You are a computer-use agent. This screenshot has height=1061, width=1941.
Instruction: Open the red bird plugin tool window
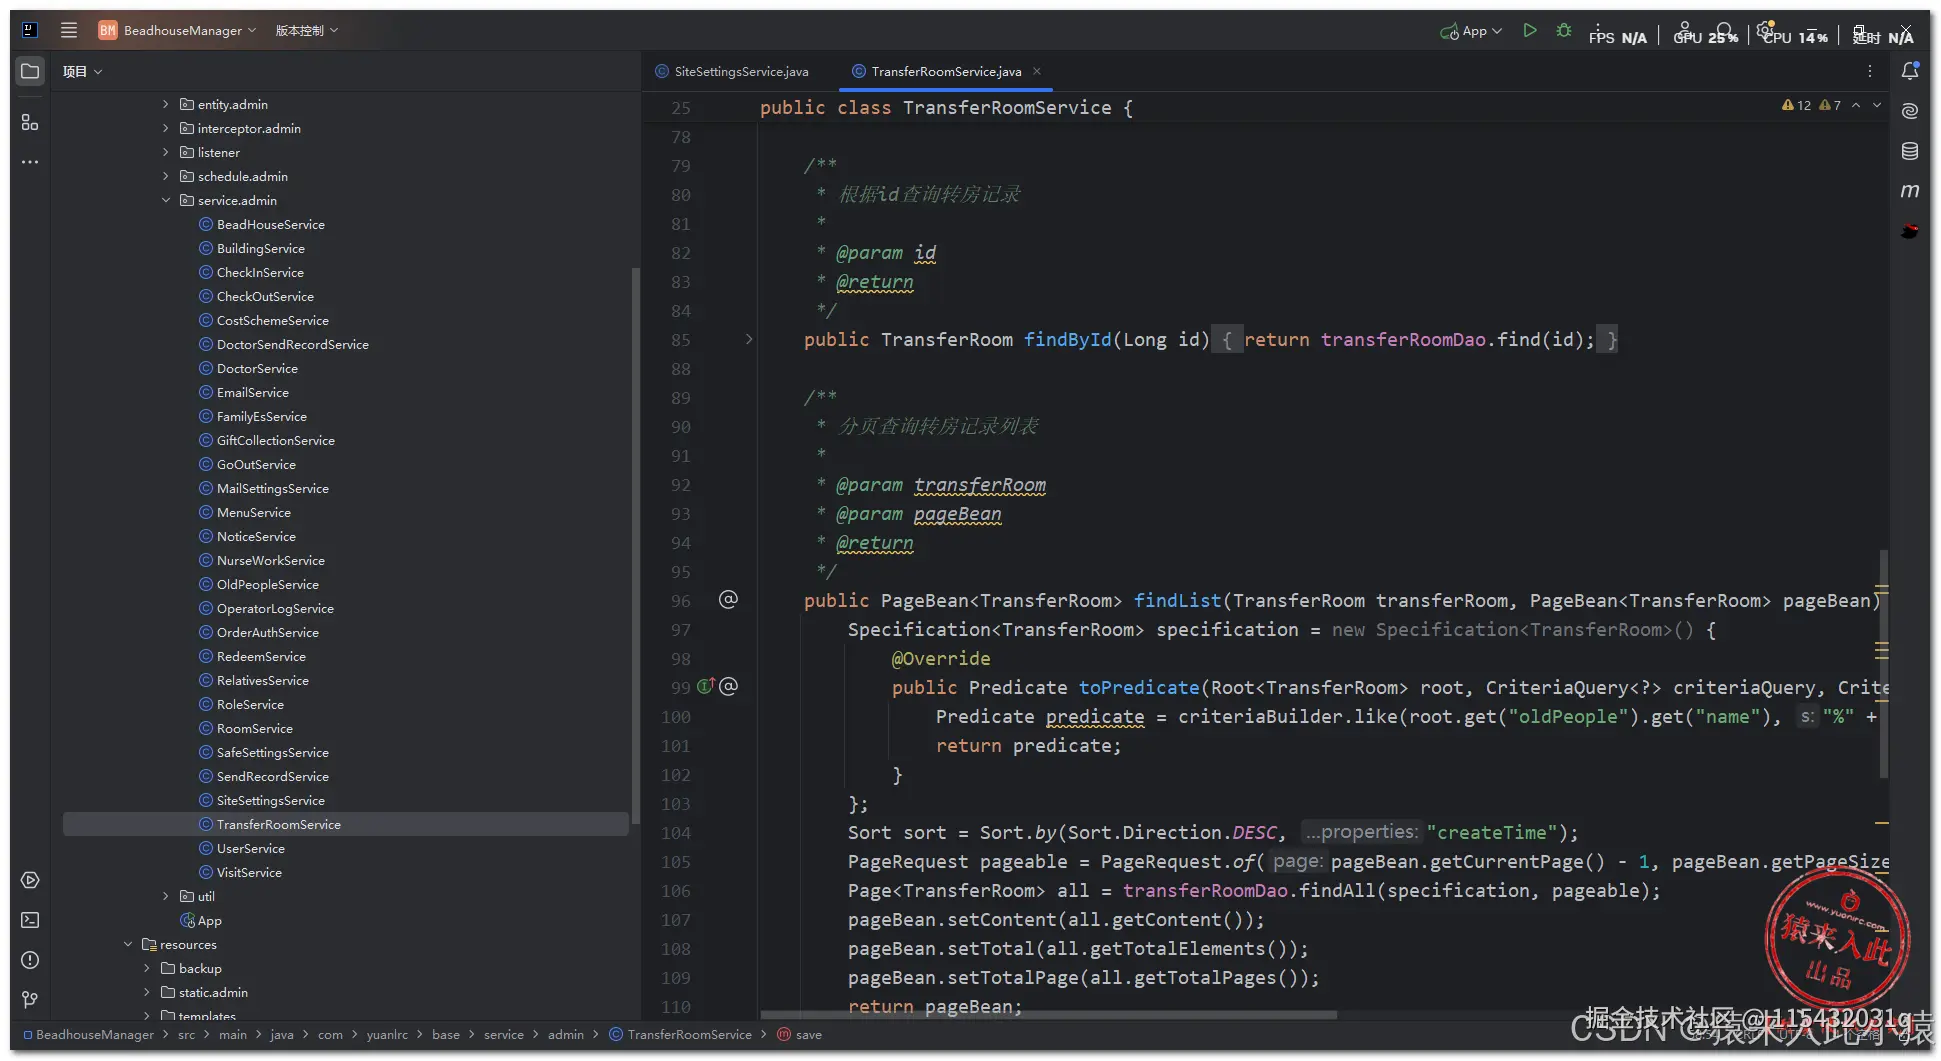tap(1910, 231)
